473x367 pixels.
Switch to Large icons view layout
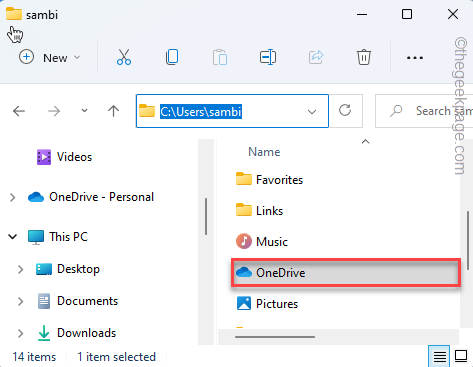(x=461, y=356)
